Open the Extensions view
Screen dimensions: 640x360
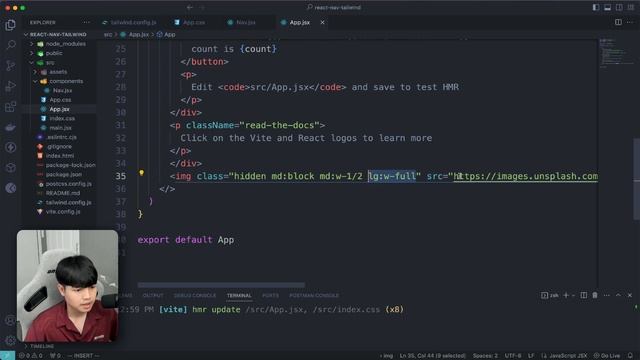pyautogui.click(x=11, y=107)
